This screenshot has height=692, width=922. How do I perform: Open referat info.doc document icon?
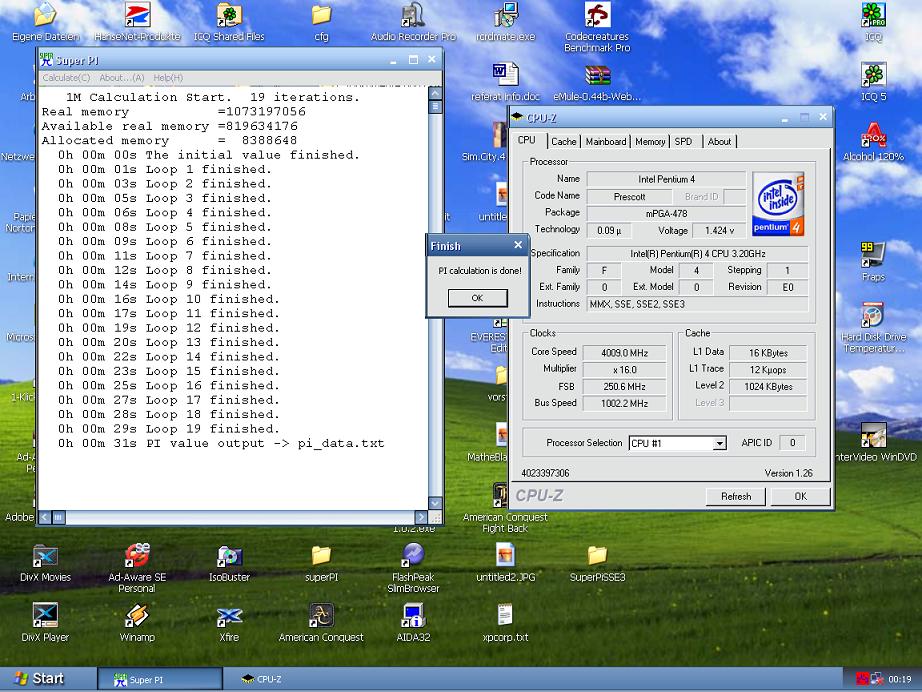click(505, 81)
